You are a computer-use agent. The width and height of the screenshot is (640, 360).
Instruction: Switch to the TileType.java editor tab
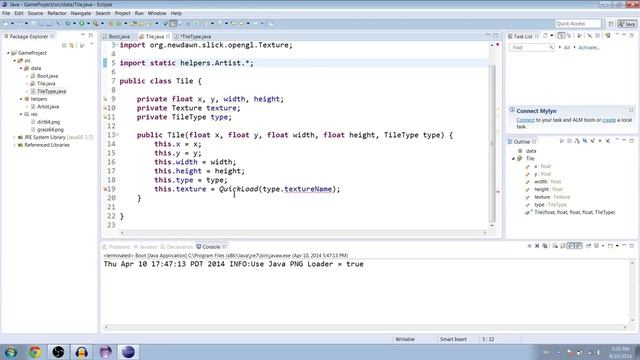pyautogui.click(x=193, y=36)
